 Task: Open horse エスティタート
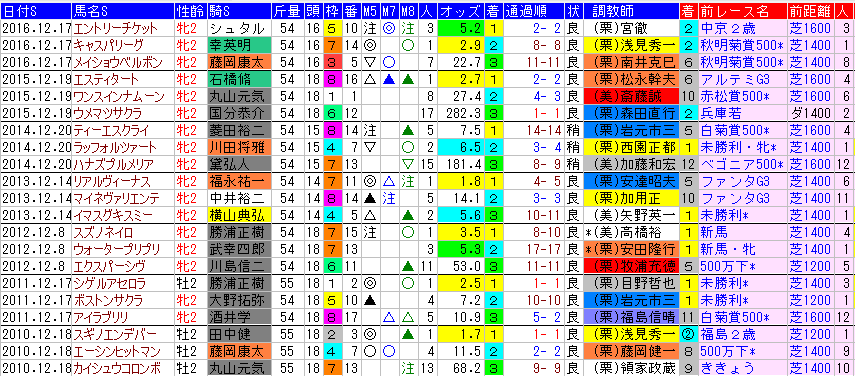coord(105,79)
